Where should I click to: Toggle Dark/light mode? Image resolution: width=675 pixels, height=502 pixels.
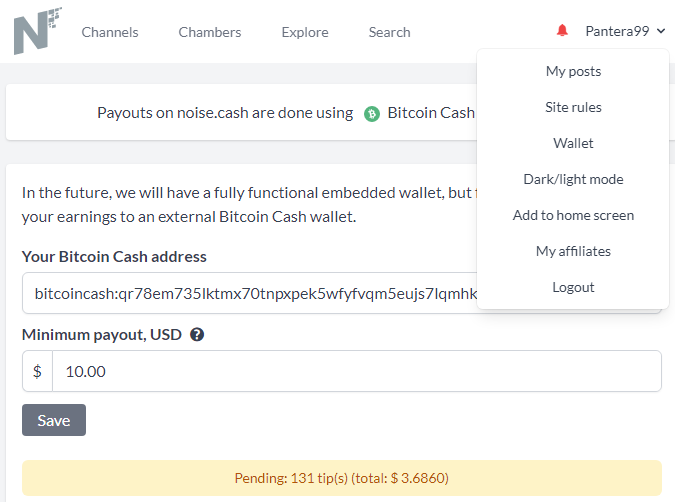click(573, 179)
